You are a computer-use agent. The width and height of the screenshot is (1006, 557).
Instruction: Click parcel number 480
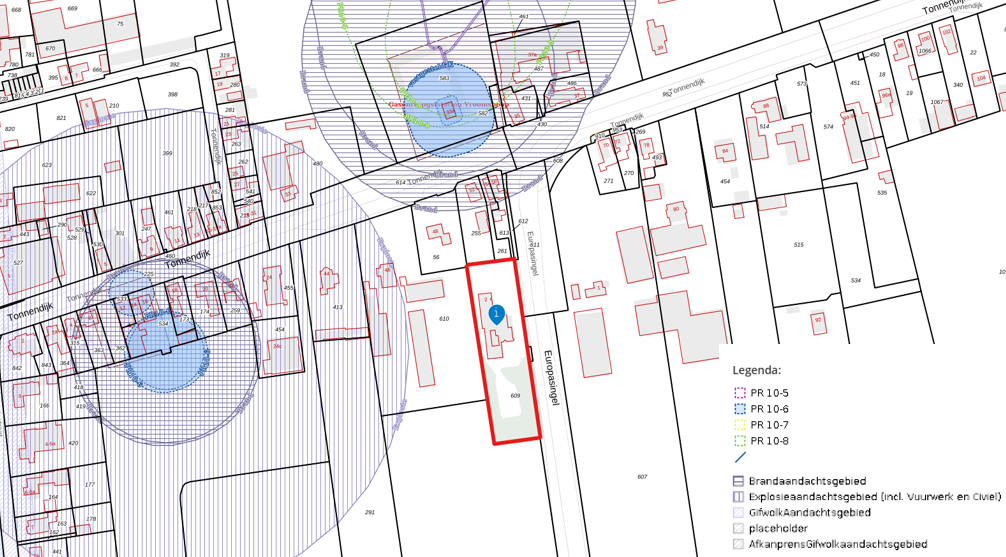point(317,164)
